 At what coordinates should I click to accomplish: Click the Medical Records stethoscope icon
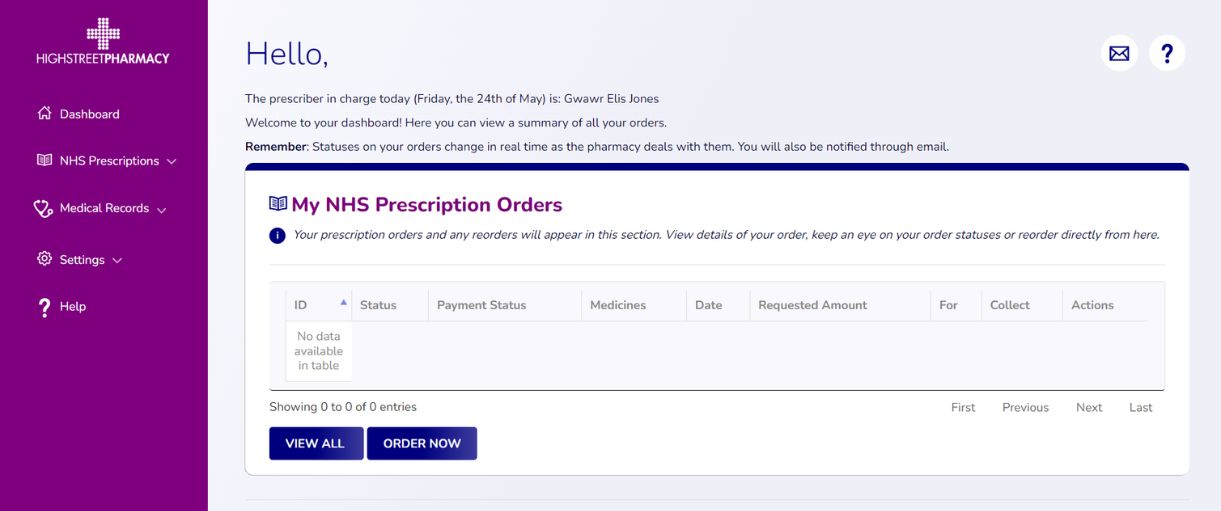(x=43, y=208)
